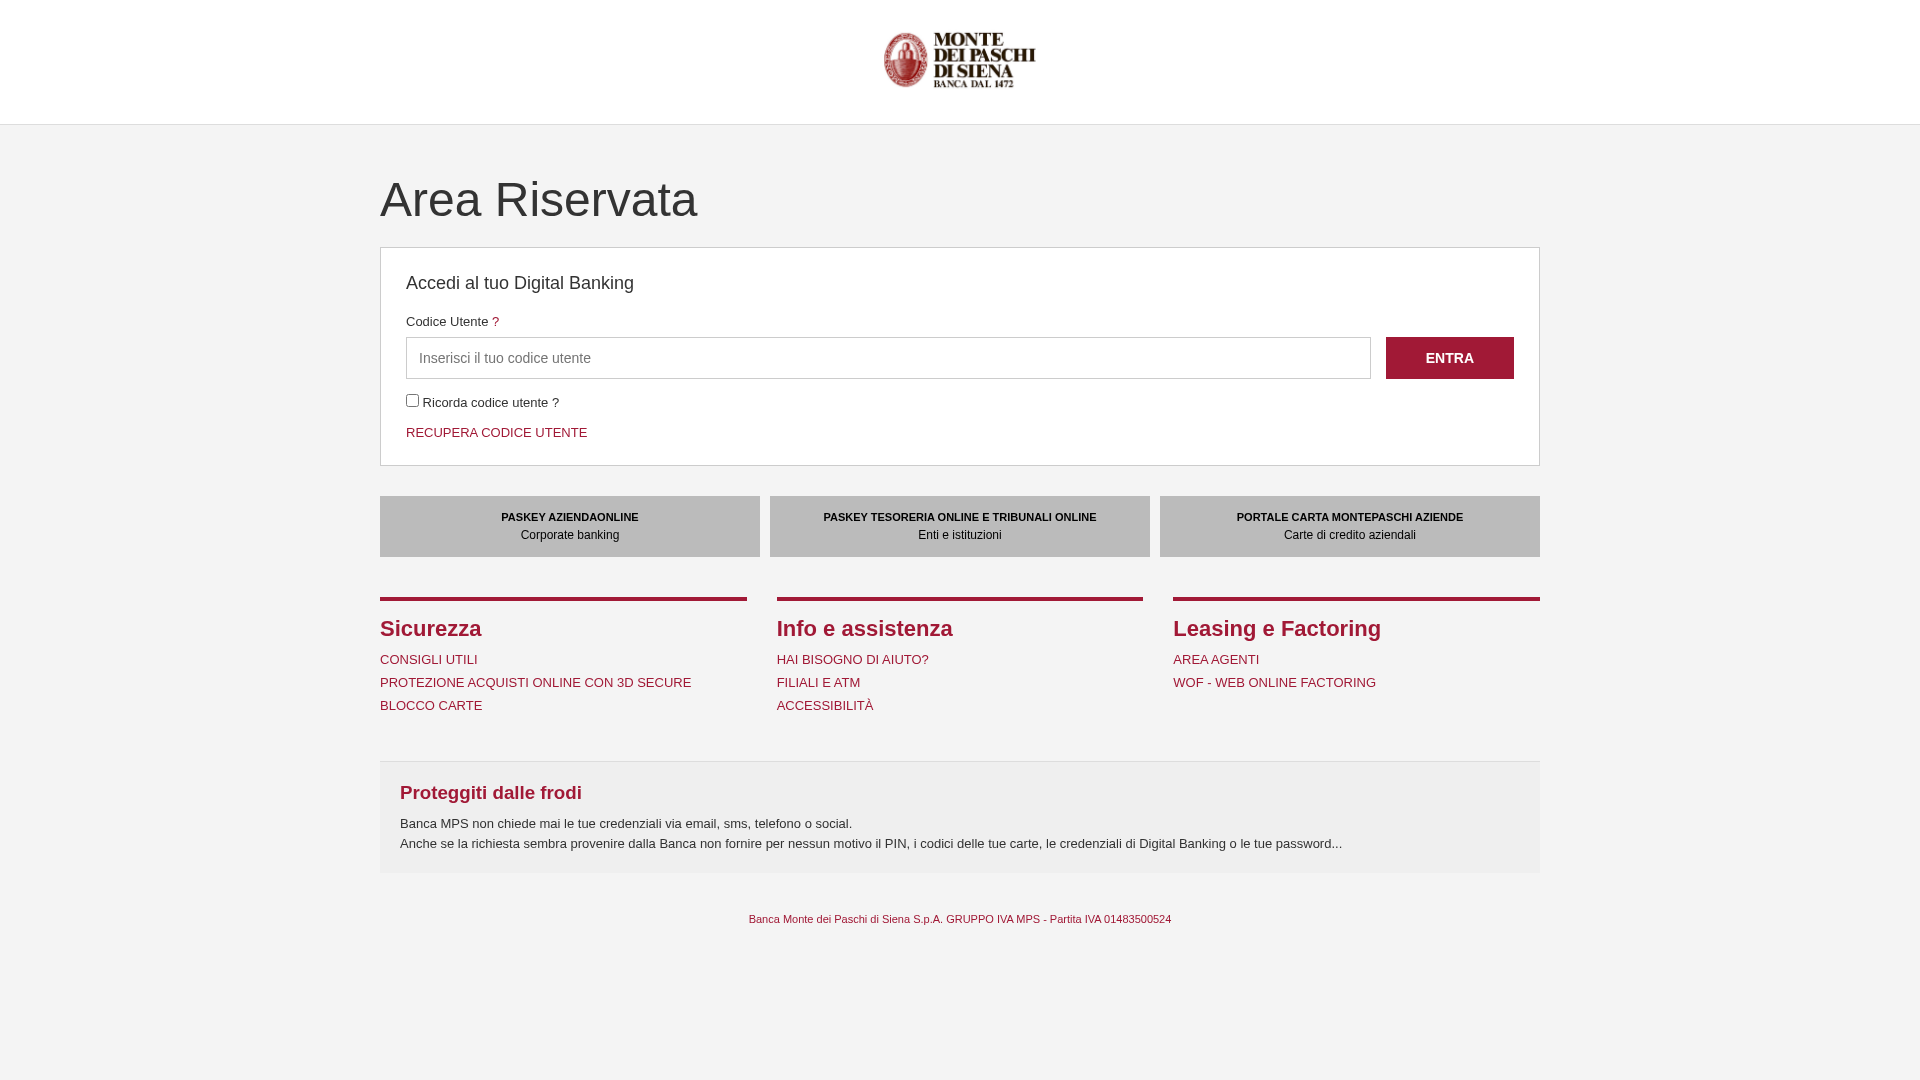Open WOF - WEB ONLINE FACTORING link
Viewport: 1920px width, 1080px height.
point(1274,683)
